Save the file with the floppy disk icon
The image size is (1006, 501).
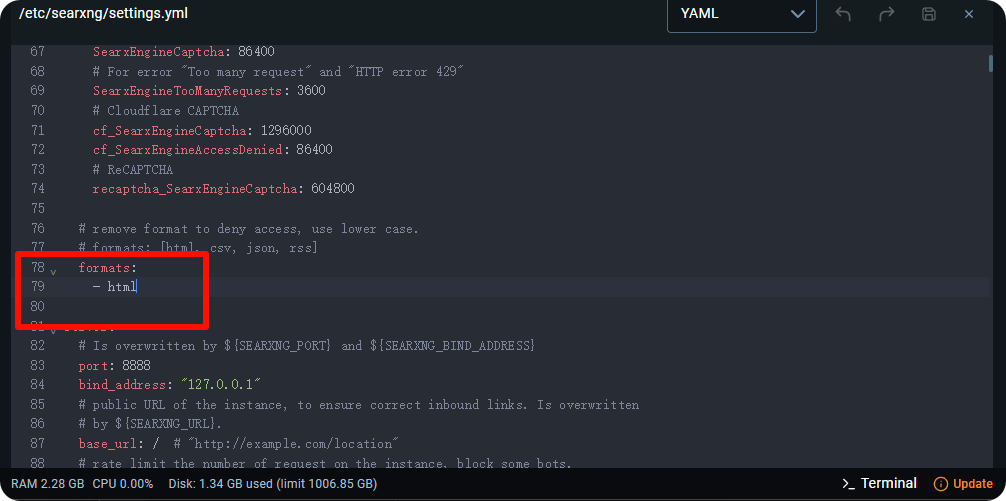(929, 14)
